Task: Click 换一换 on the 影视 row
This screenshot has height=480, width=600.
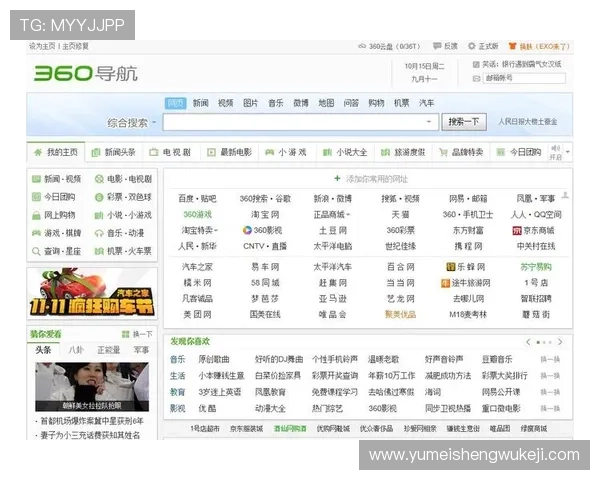Action: tap(550, 408)
